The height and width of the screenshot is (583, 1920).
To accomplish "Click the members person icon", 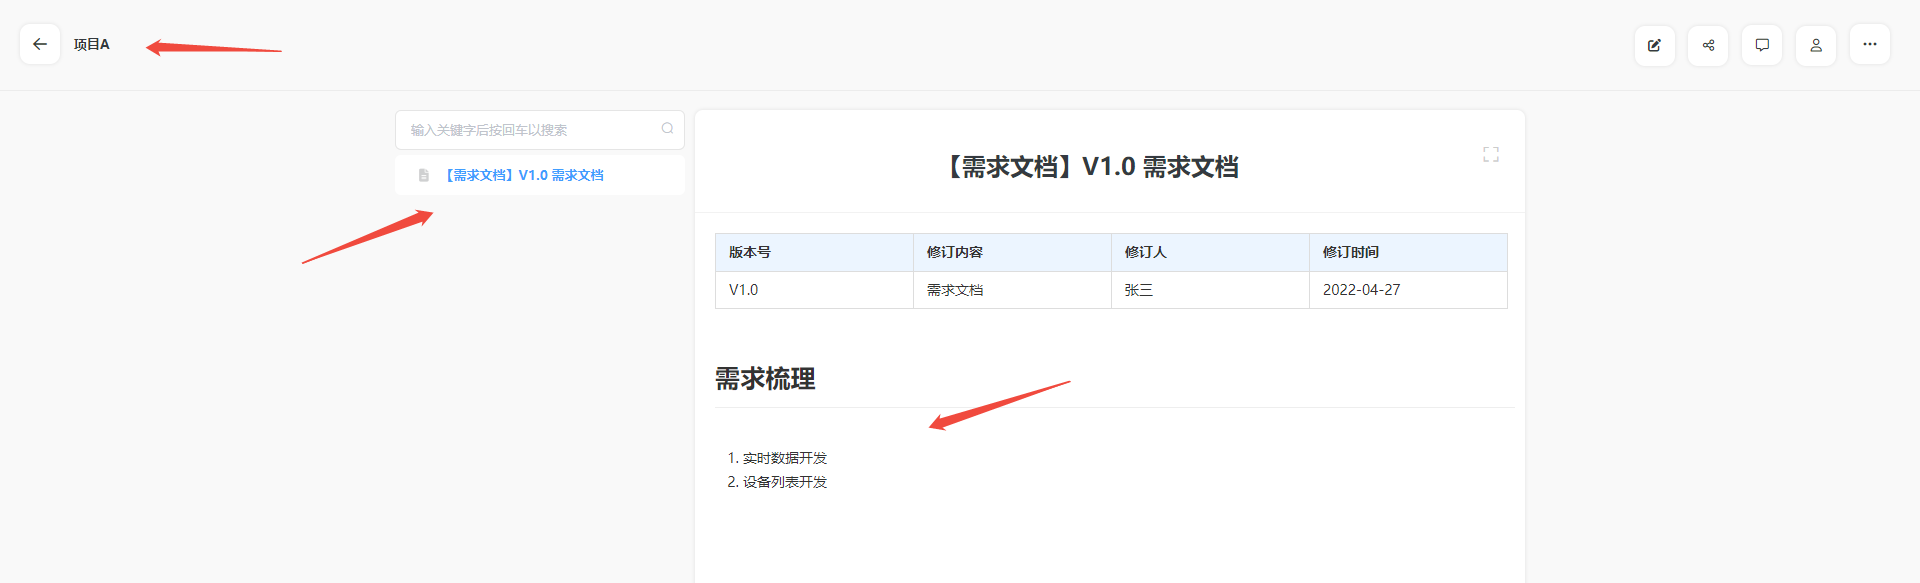I will [1816, 45].
